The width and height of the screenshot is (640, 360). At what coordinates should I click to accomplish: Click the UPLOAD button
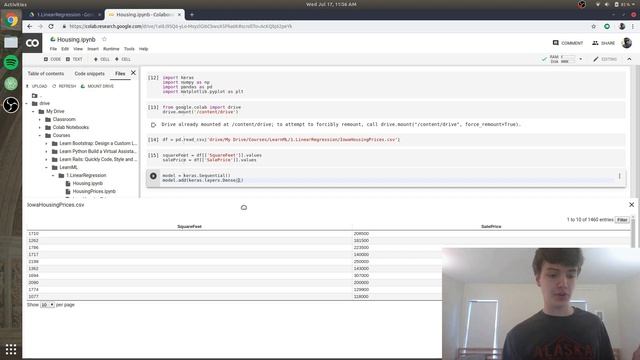point(36,87)
